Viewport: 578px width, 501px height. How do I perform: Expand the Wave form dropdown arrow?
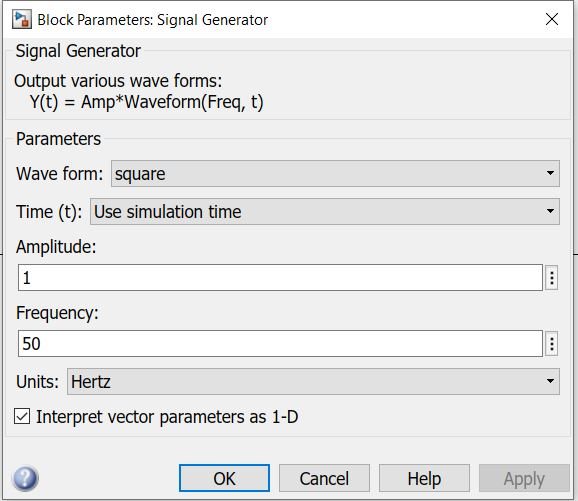(x=550, y=173)
